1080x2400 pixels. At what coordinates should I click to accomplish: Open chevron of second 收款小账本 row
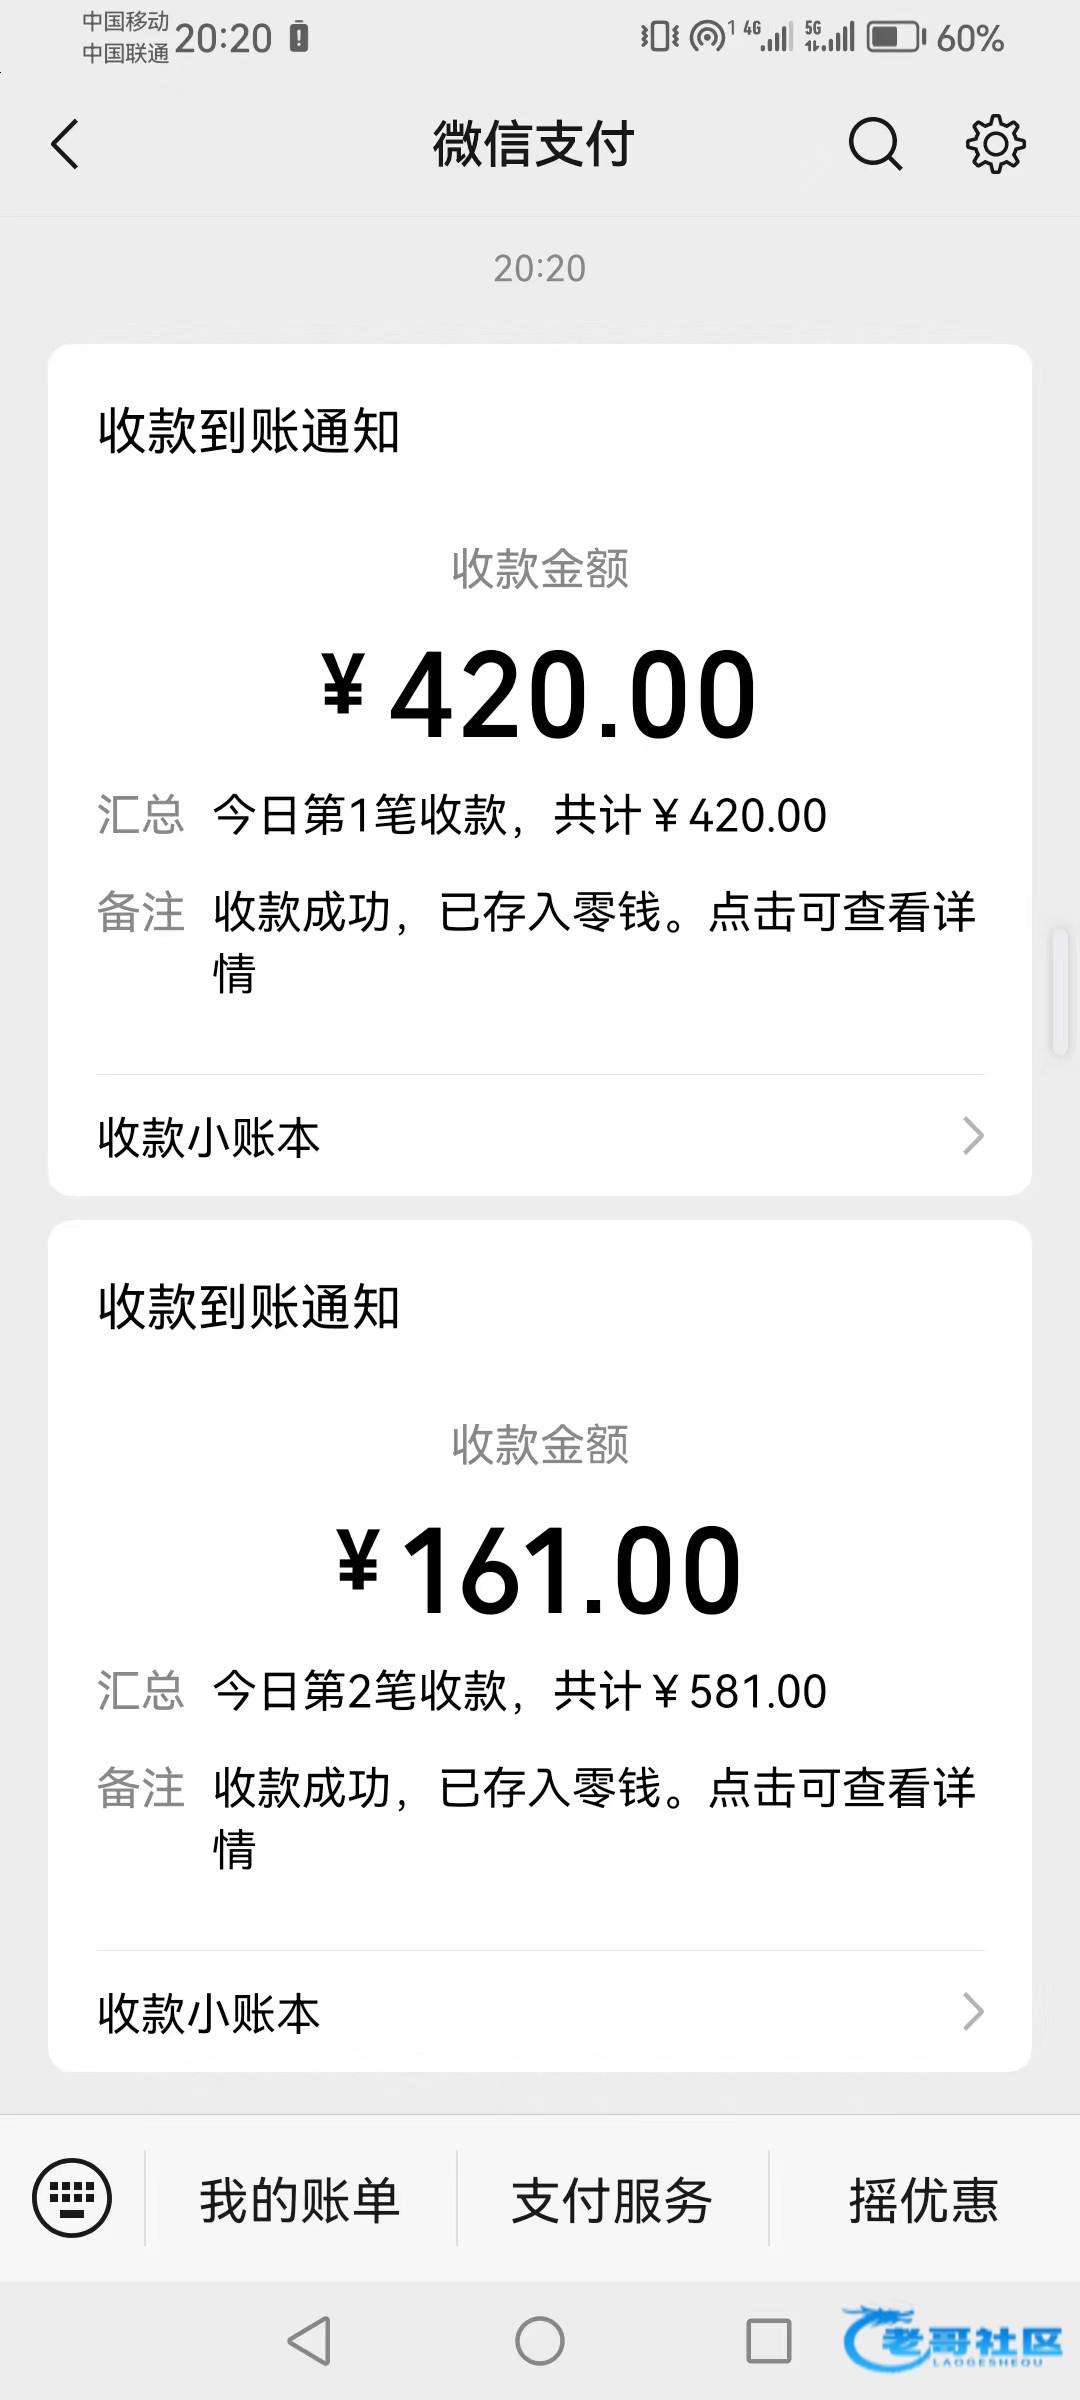[x=973, y=2011]
